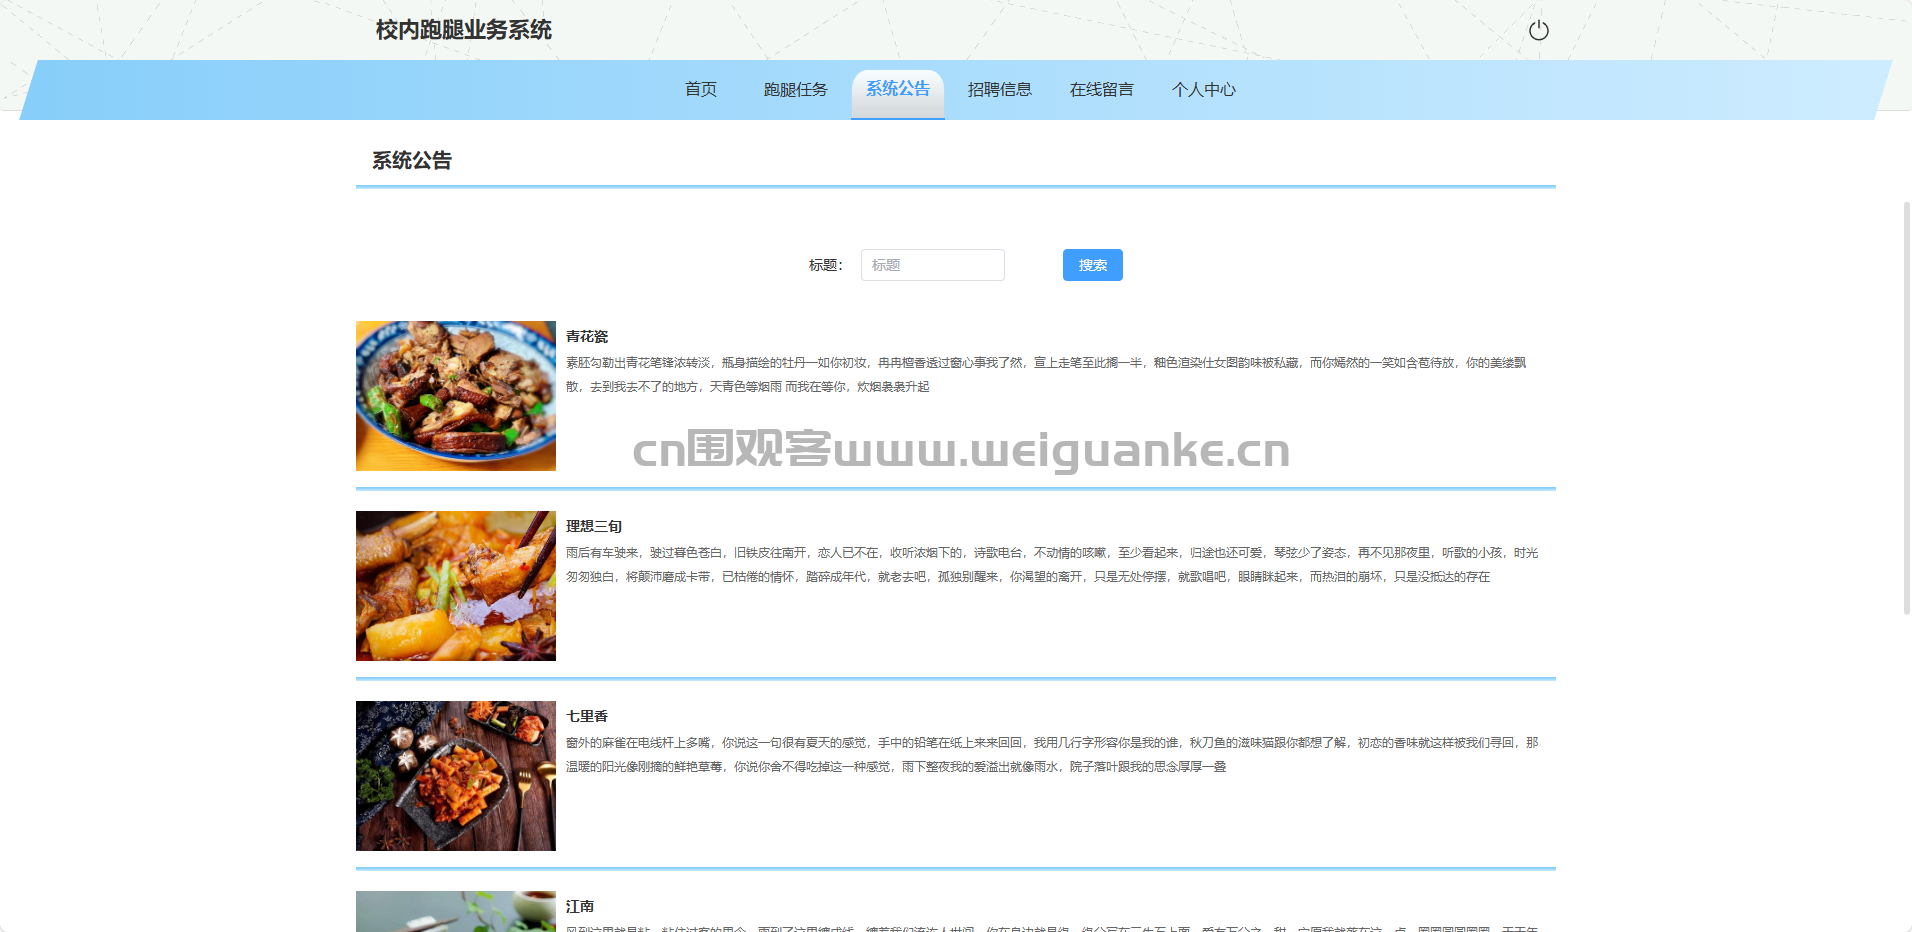Click the 江南 announcement title
Image resolution: width=1912 pixels, height=932 pixels.
pyautogui.click(x=580, y=907)
